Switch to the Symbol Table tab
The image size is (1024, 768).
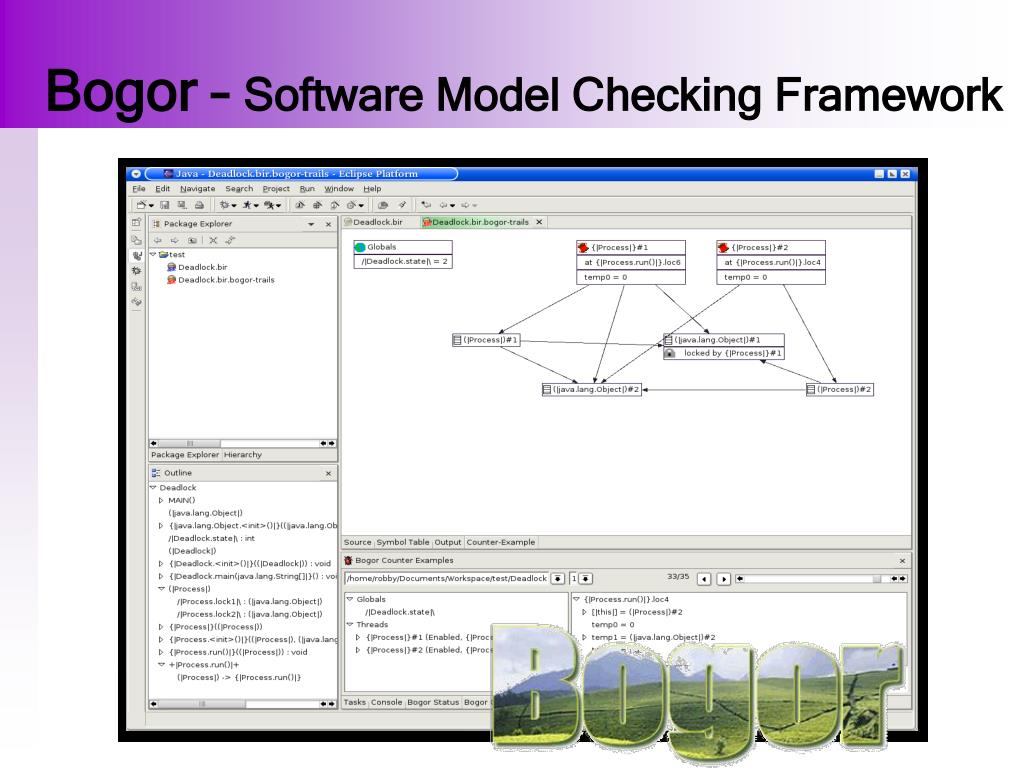(x=403, y=542)
